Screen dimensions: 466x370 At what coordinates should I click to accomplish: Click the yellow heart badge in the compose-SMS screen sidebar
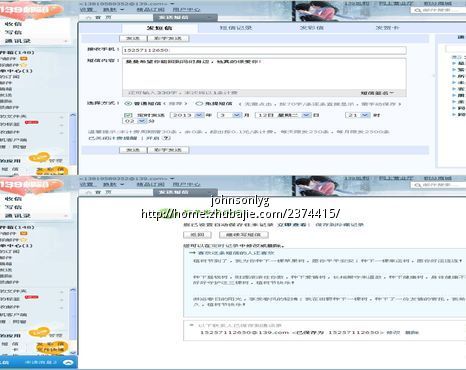[x=39, y=157]
